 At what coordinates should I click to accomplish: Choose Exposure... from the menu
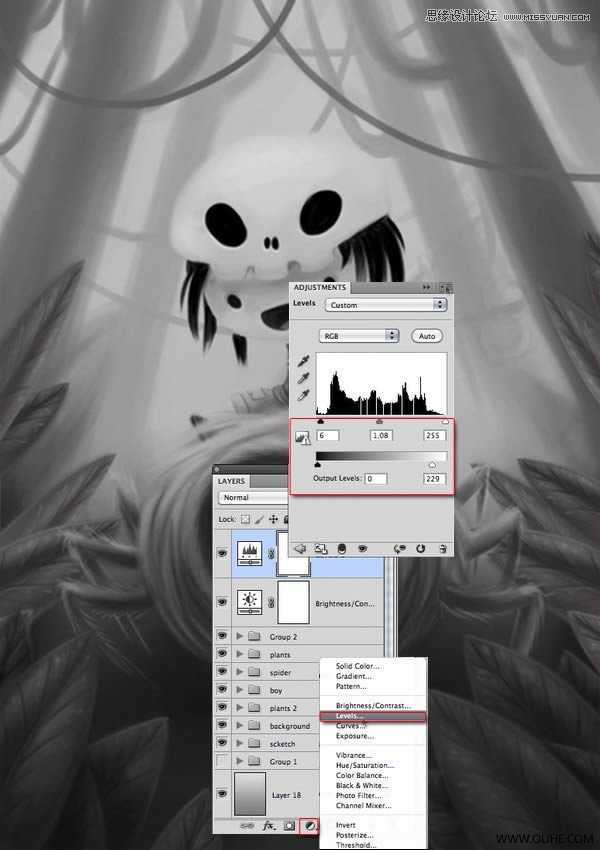point(355,736)
